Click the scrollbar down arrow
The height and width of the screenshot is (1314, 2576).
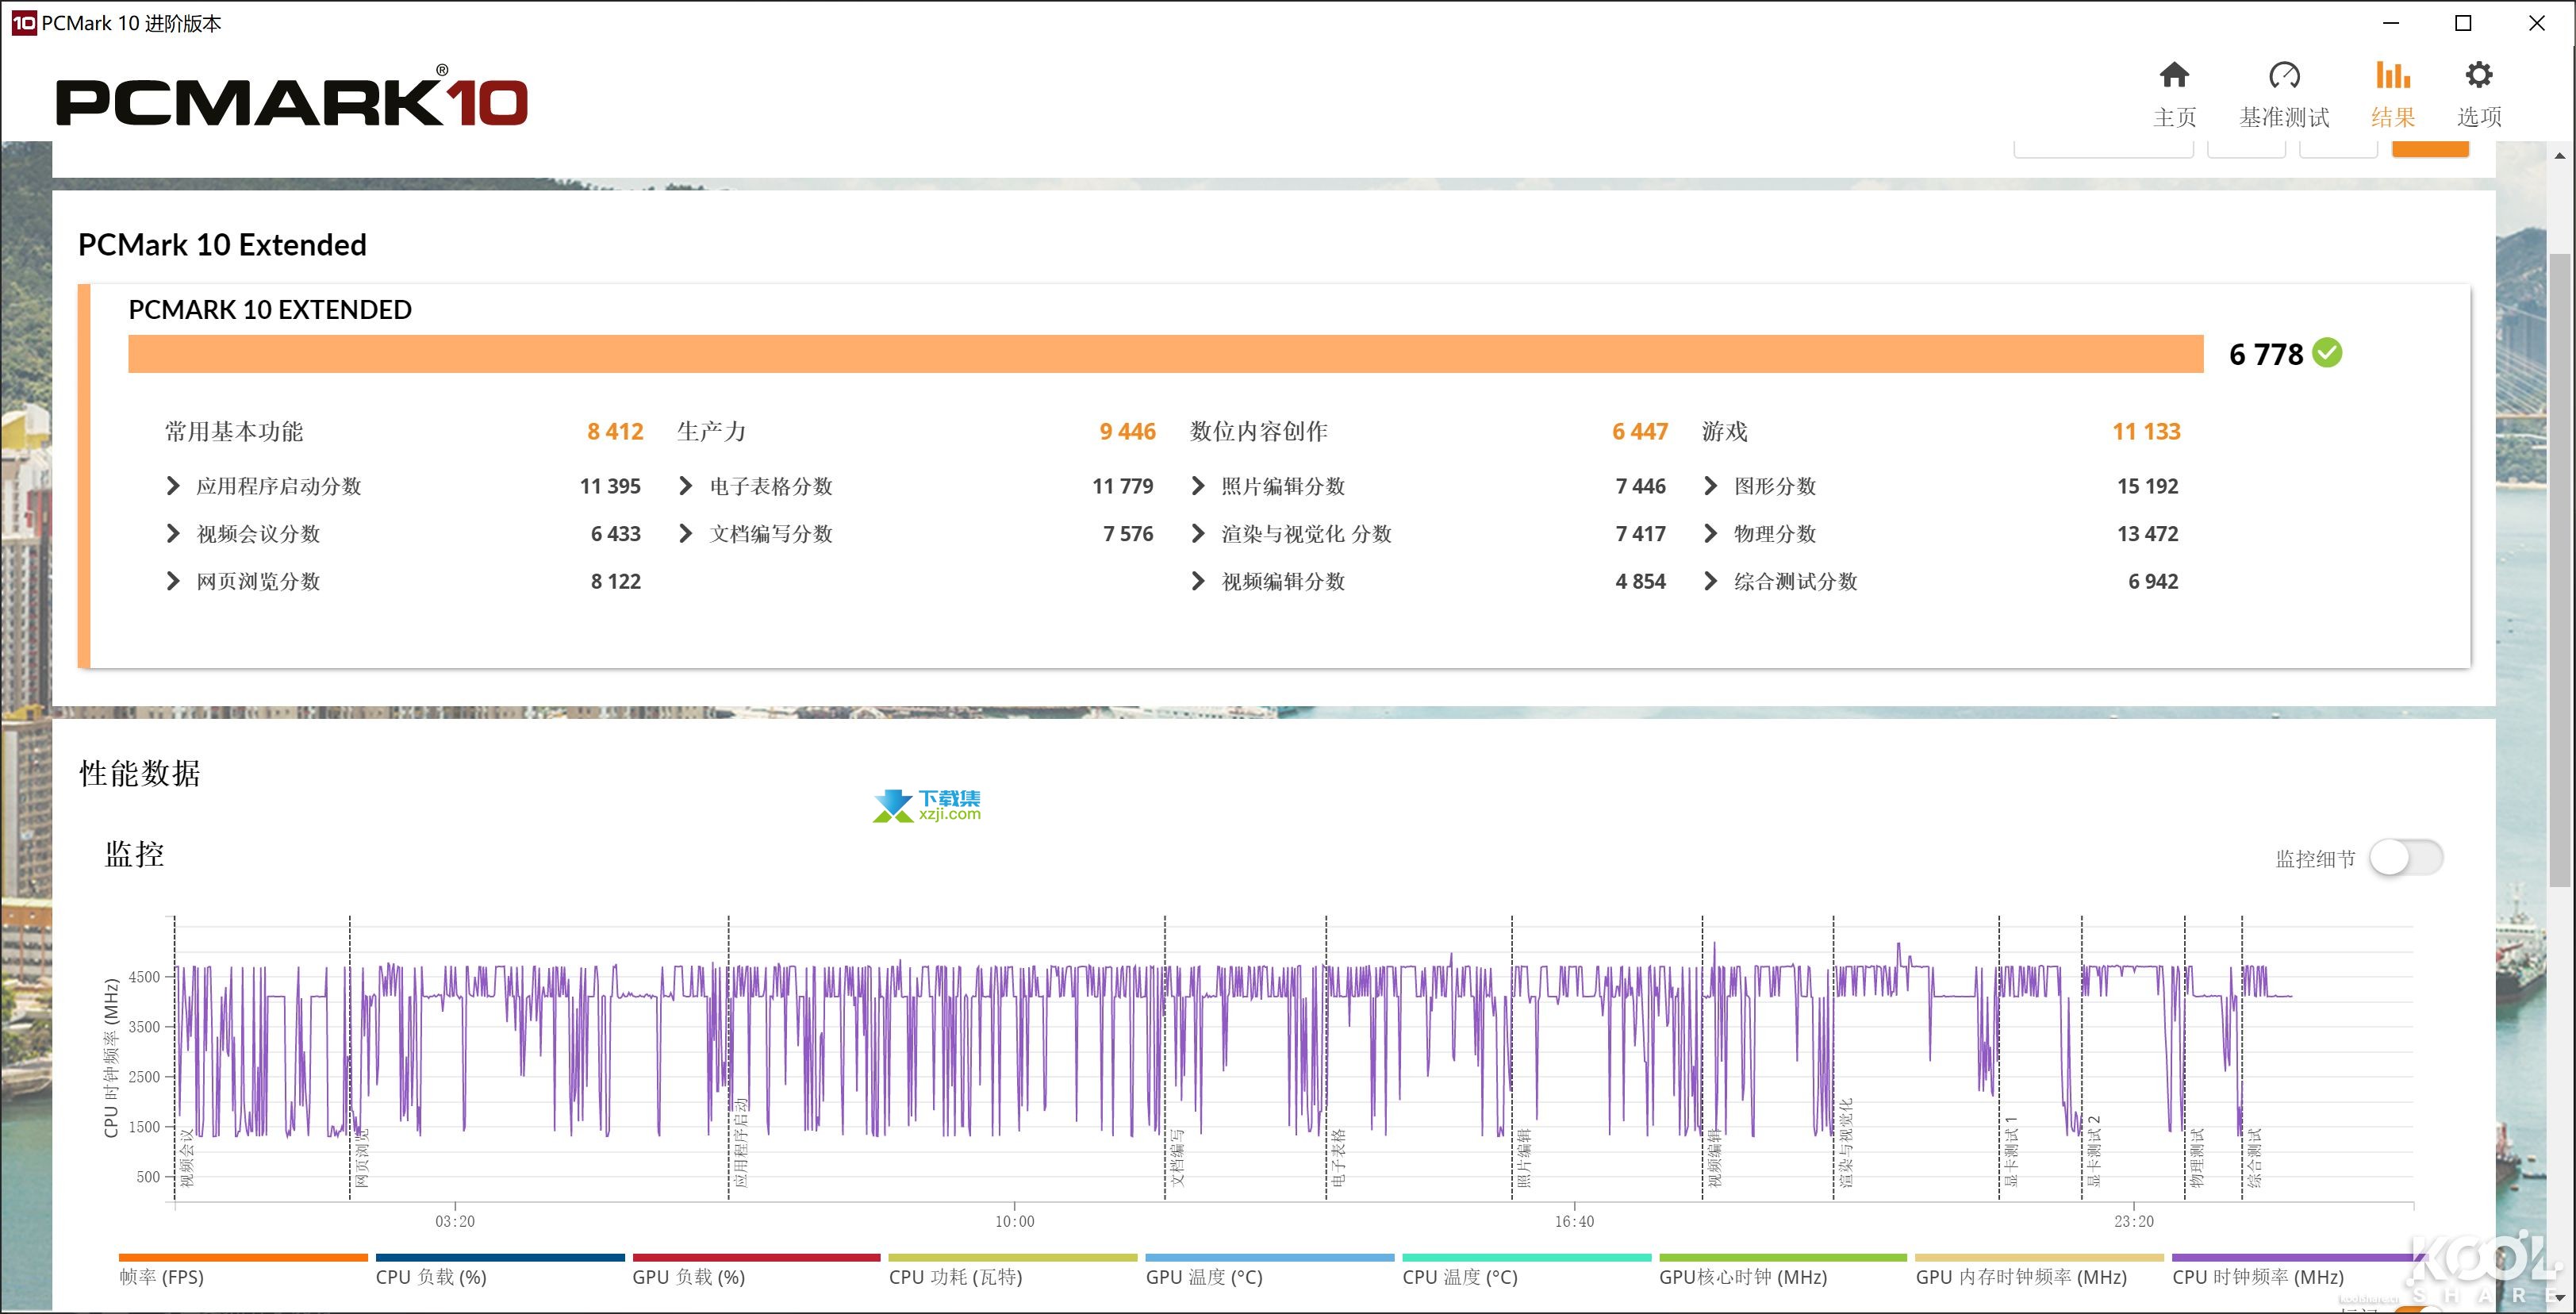(x=2560, y=1298)
